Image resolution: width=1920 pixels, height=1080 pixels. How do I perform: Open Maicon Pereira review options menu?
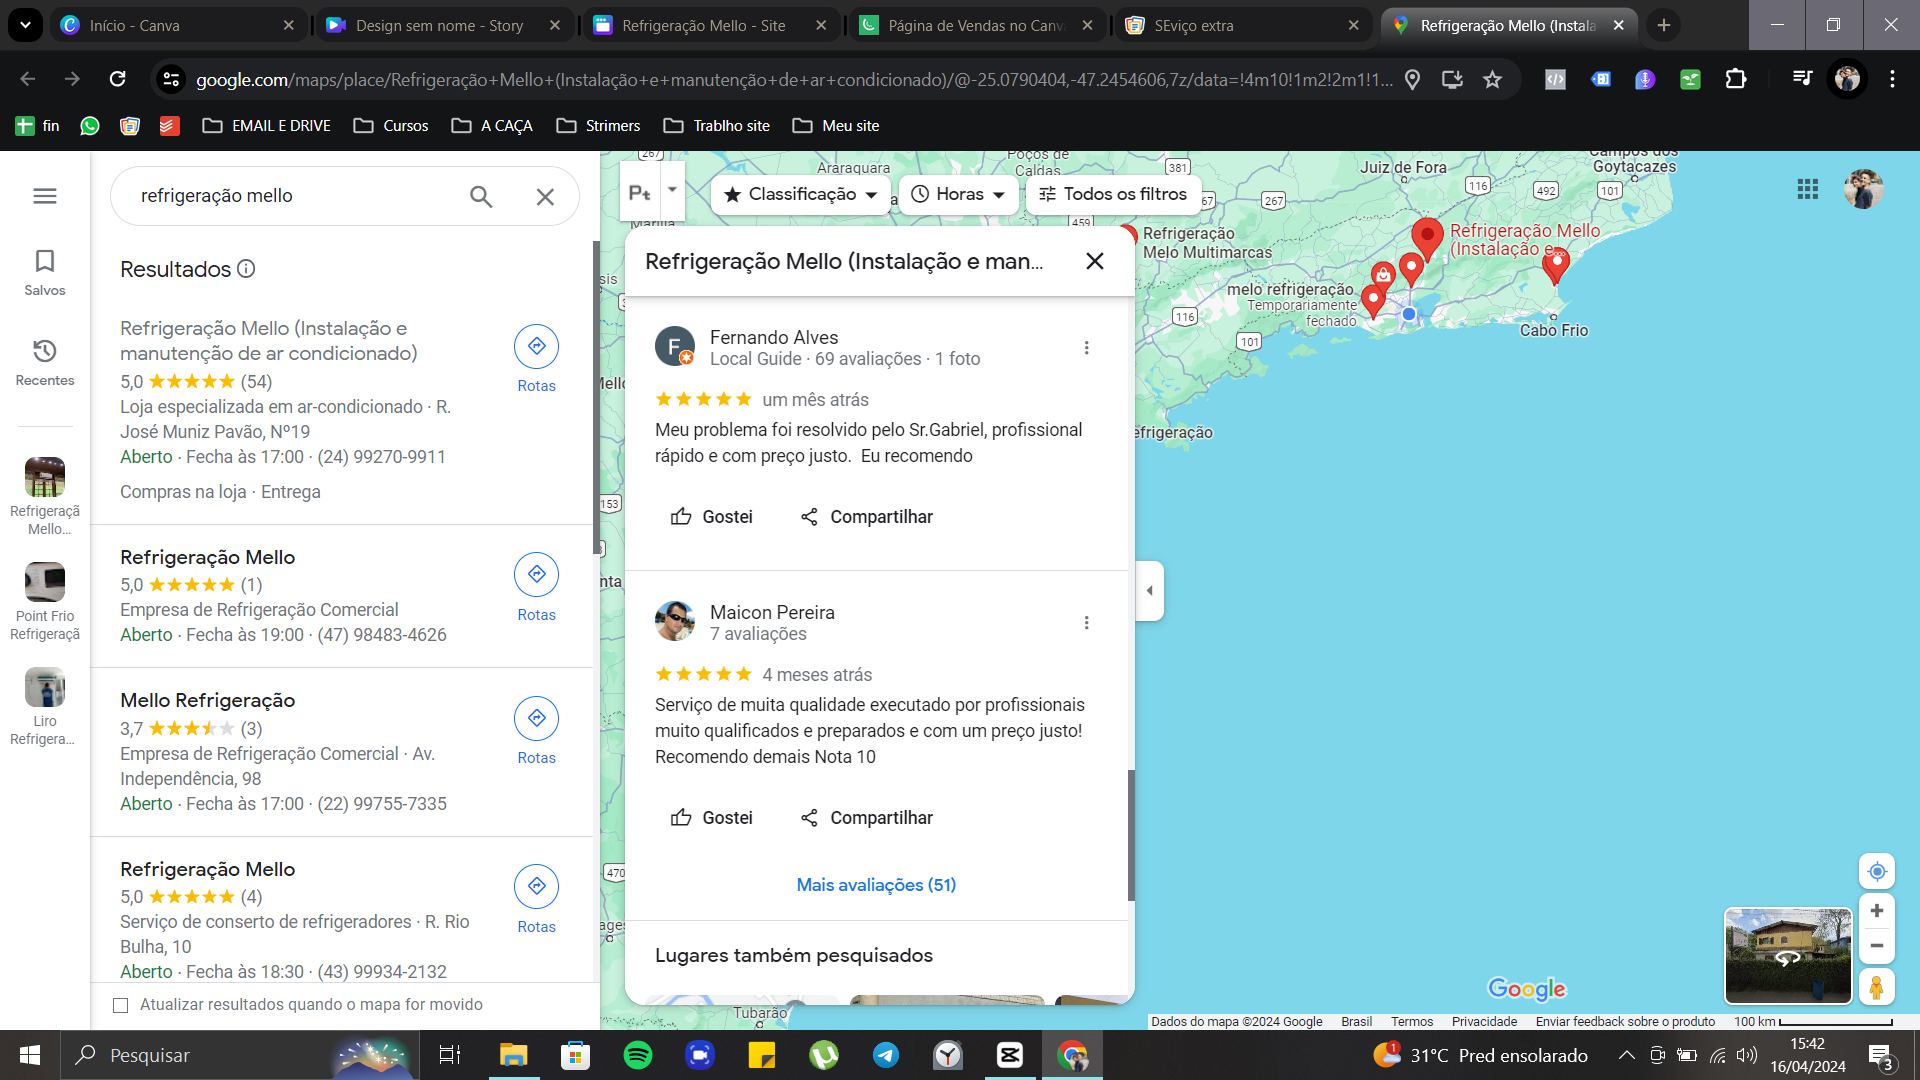pyautogui.click(x=1086, y=623)
